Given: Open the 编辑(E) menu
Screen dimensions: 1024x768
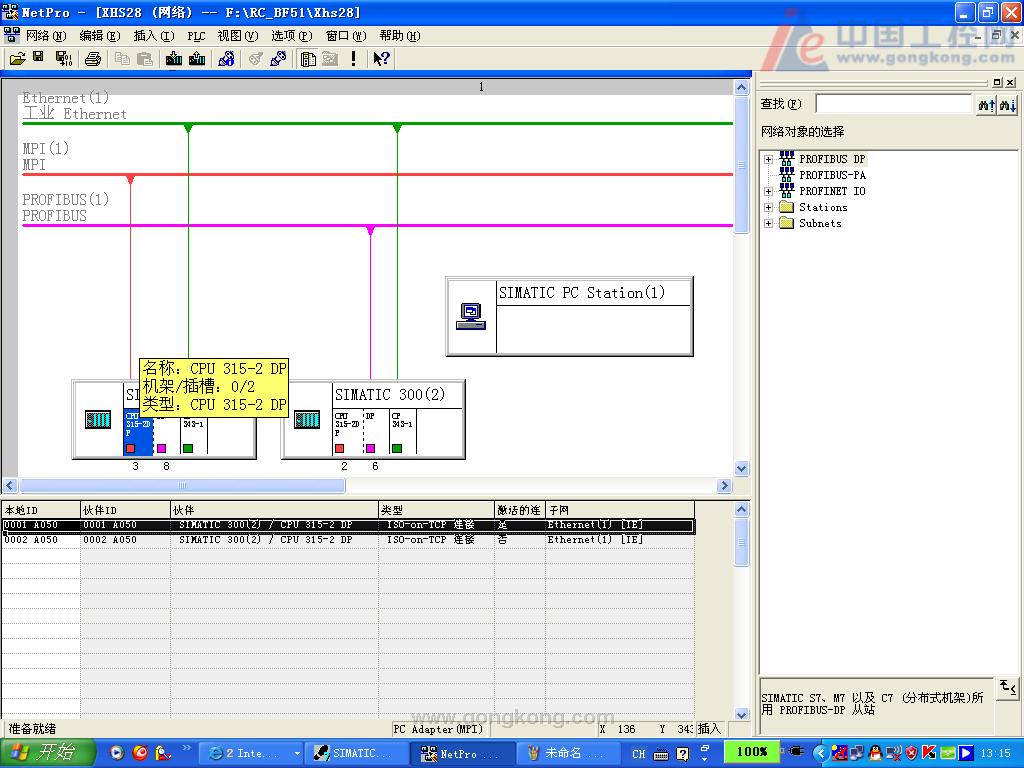Looking at the screenshot, I should 99,36.
